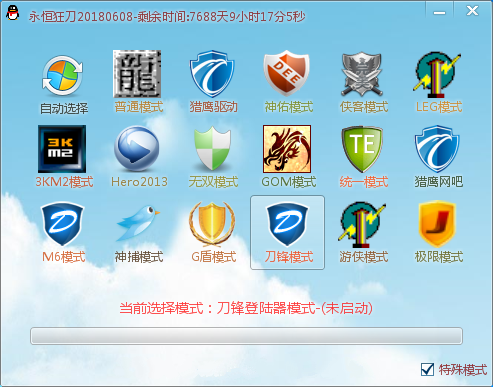Select the GOM模式 dragon icon
Image resolution: width=493 pixels, height=387 pixels.
click(287, 149)
